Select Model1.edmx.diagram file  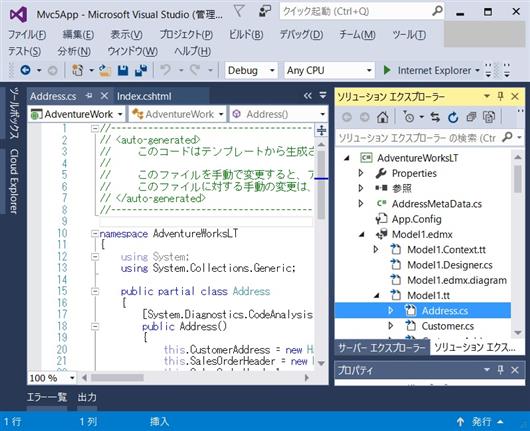457,280
